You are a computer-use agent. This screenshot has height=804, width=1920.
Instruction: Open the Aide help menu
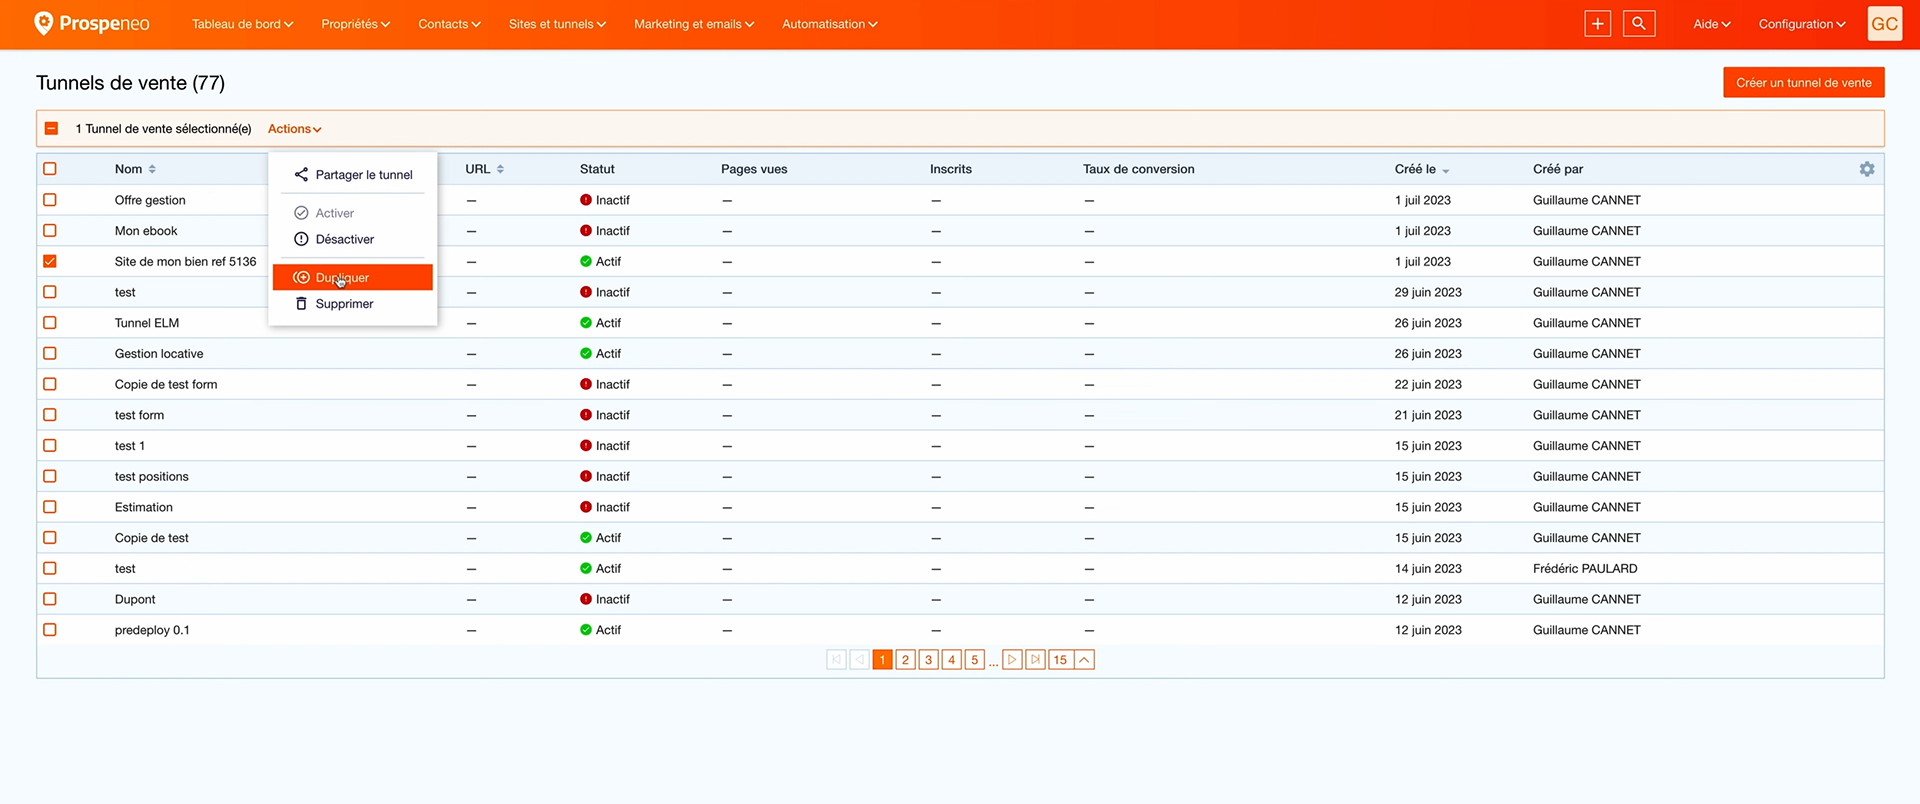1711,24
